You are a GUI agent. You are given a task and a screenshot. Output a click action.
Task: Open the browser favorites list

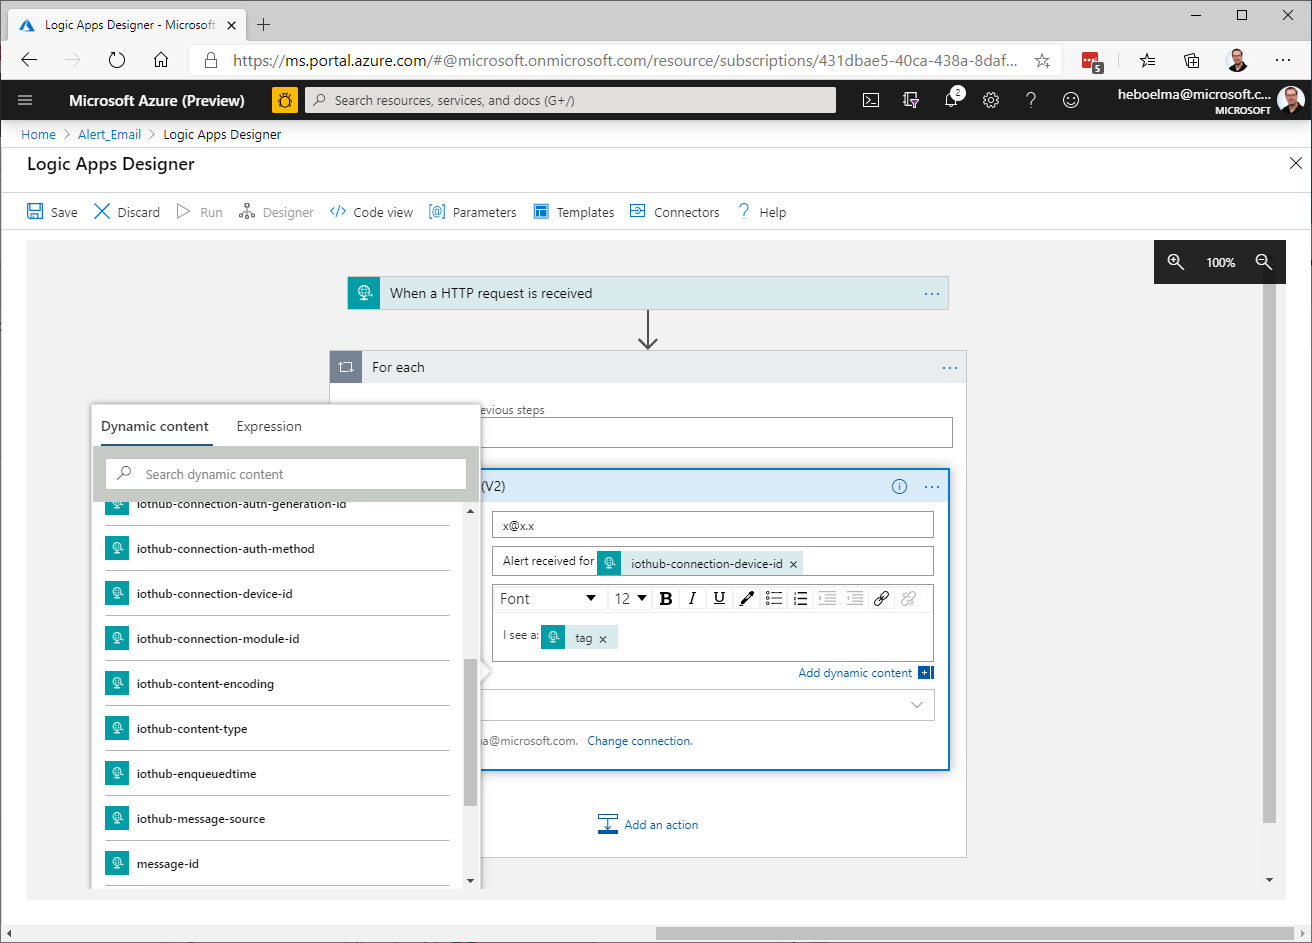tap(1148, 60)
